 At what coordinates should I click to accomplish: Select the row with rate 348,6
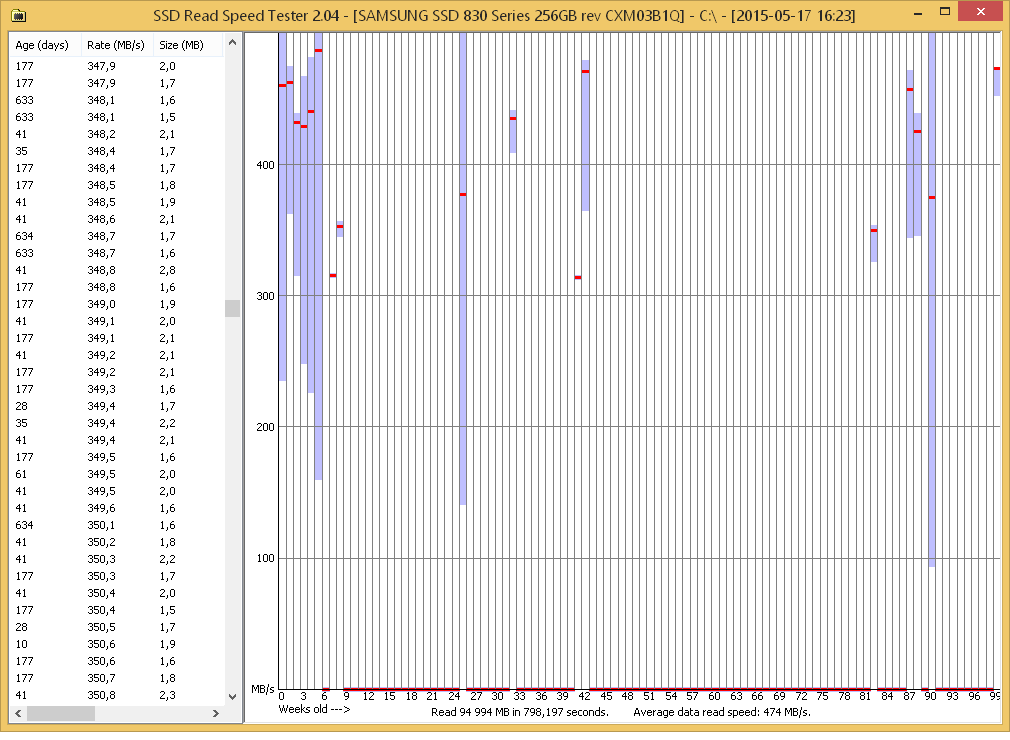point(117,219)
